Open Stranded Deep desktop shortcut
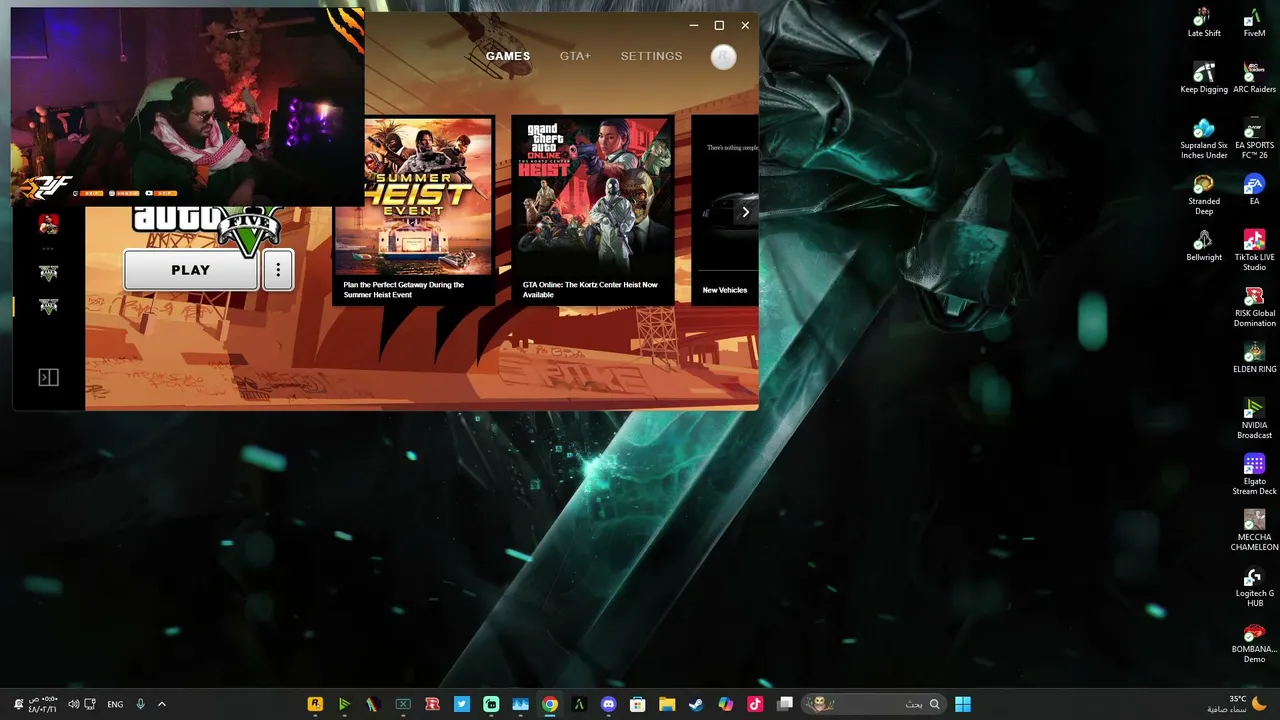 coord(1203,195)
